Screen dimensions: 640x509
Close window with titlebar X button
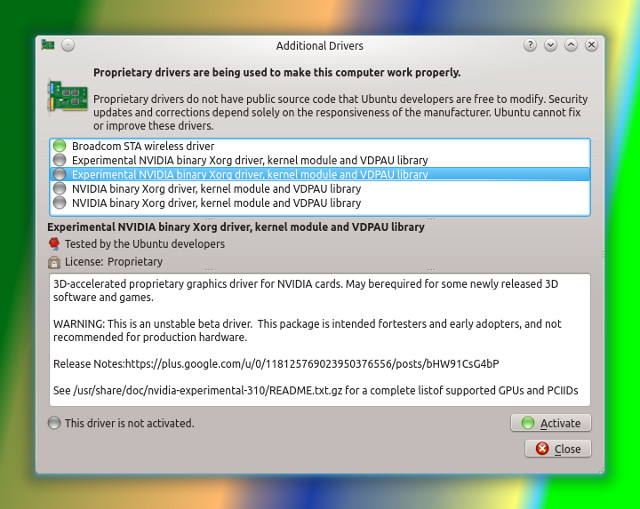591,45
